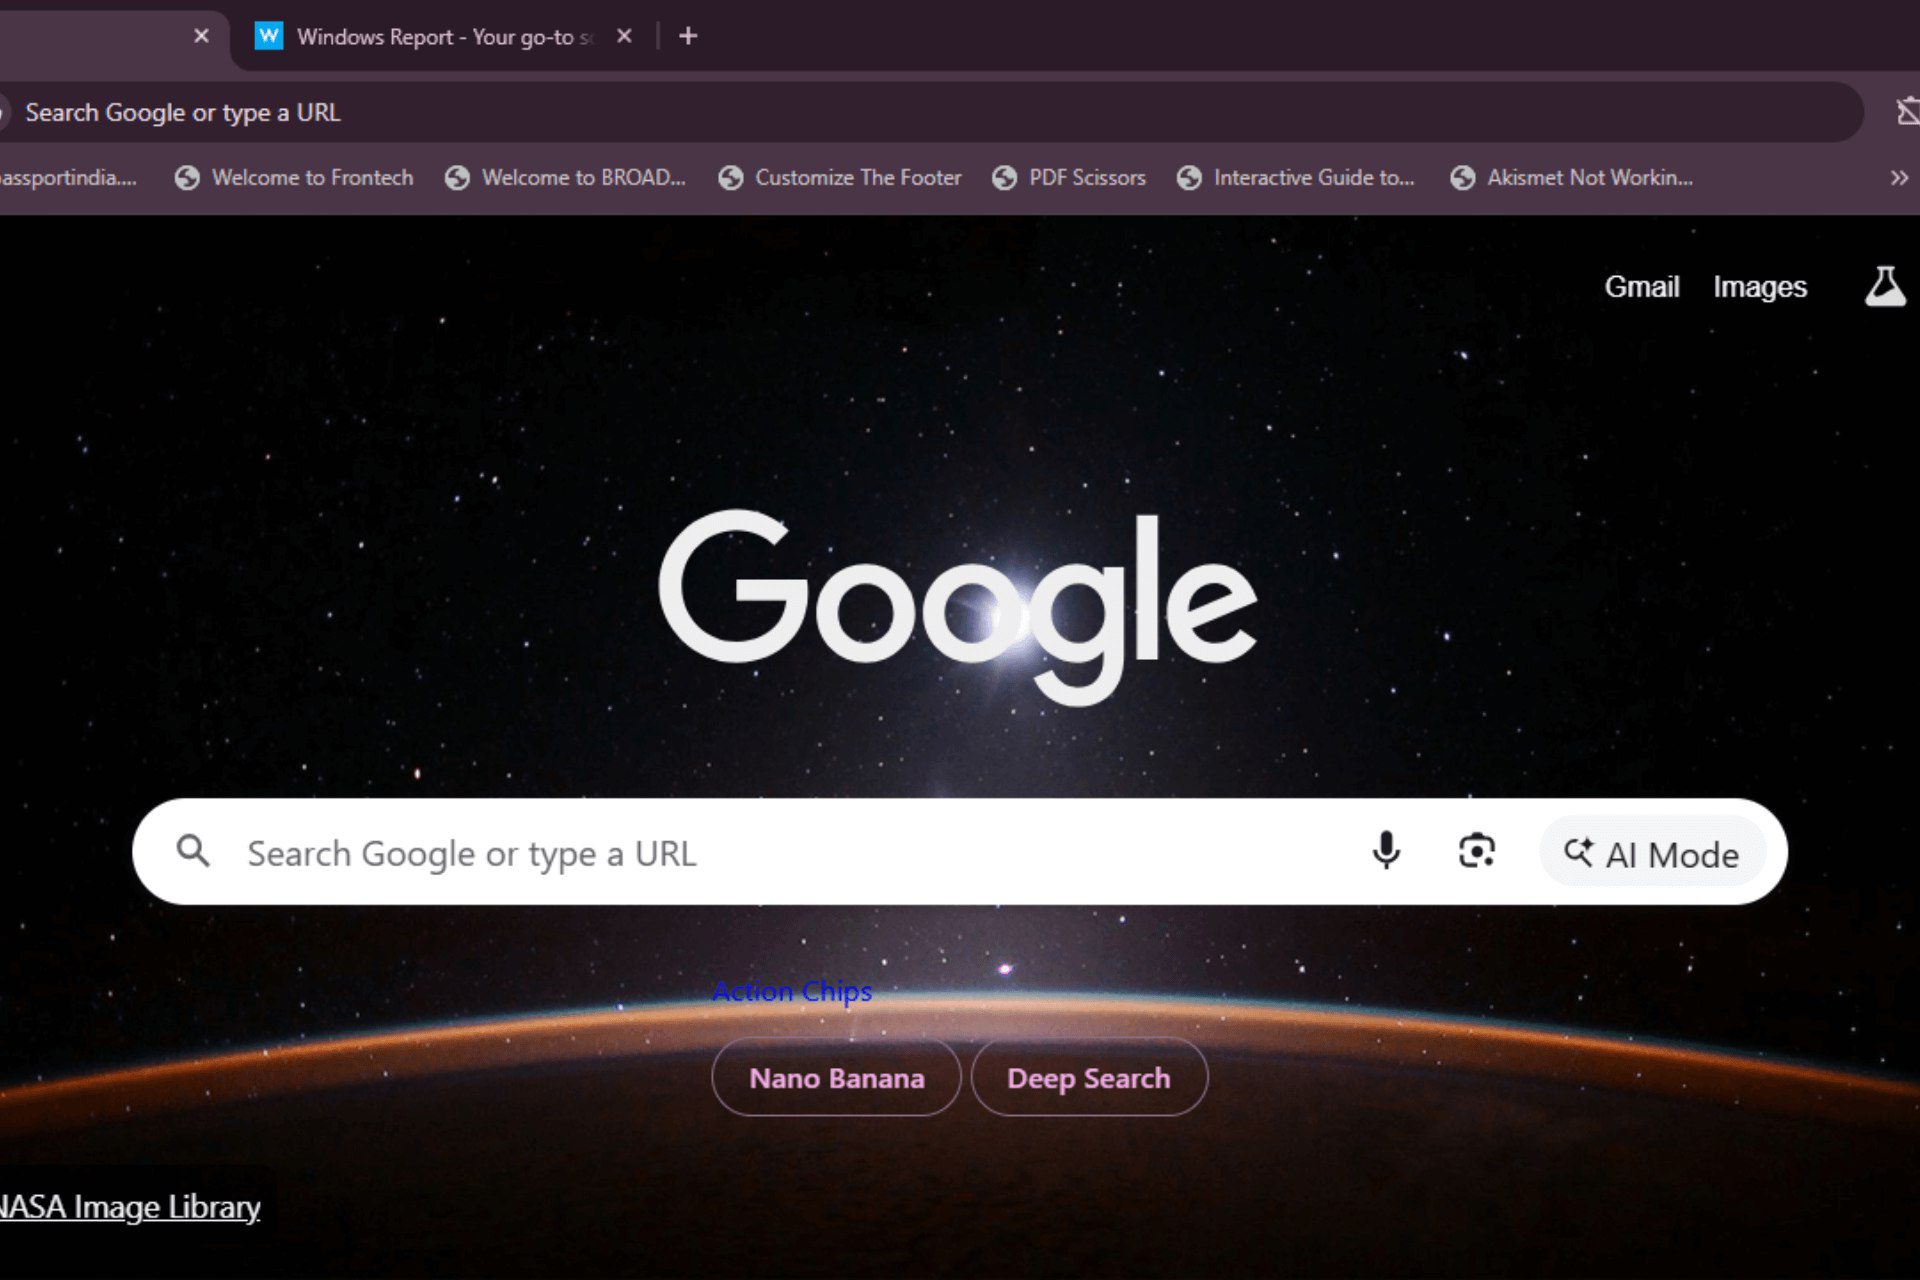1920x1280 pixels.
Task: Focus the Google search input field
Action: pyautogui.click(x=780, y=853)
